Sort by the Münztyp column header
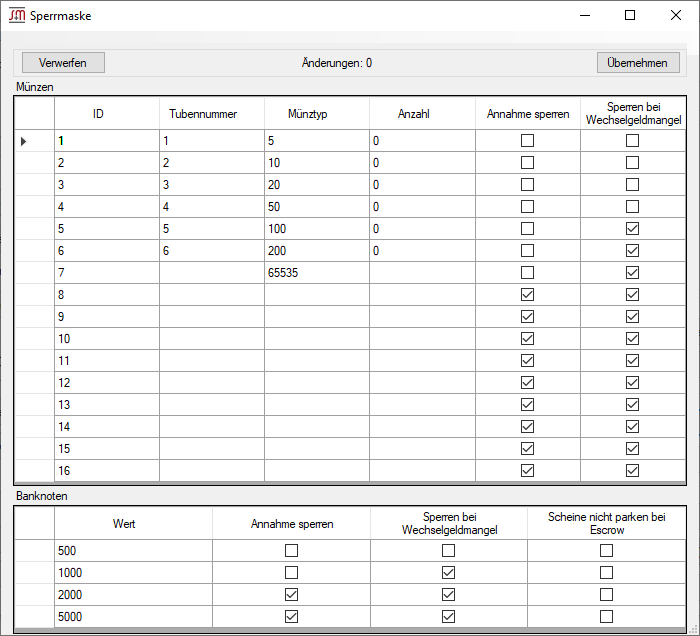Image resolution: width=700 pixels, height=636 pixels. (x=316, y=114)
